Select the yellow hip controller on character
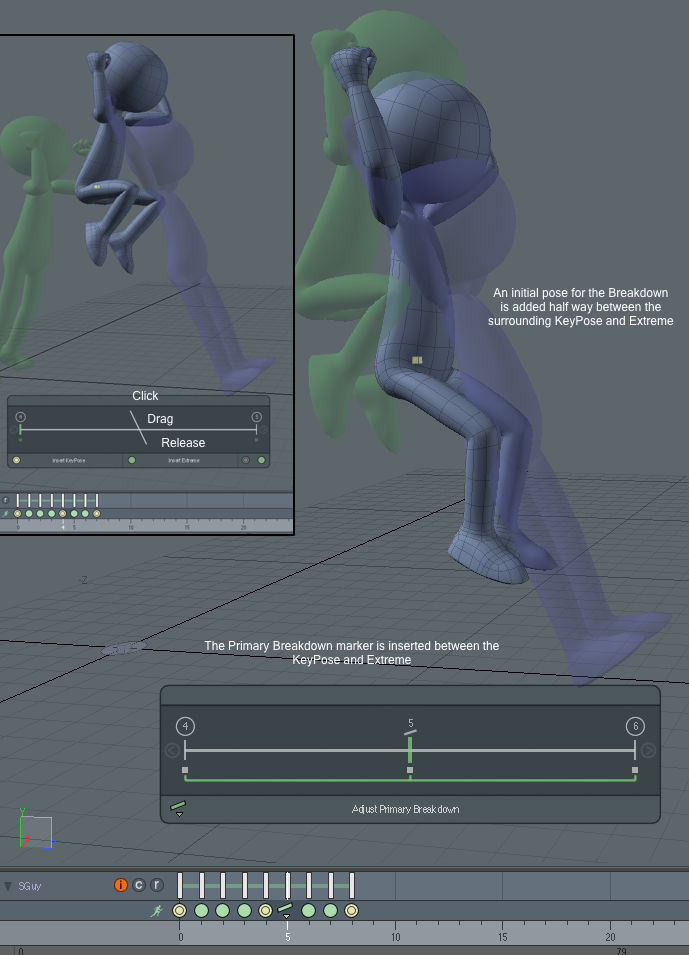 click(x=417, y=360)
